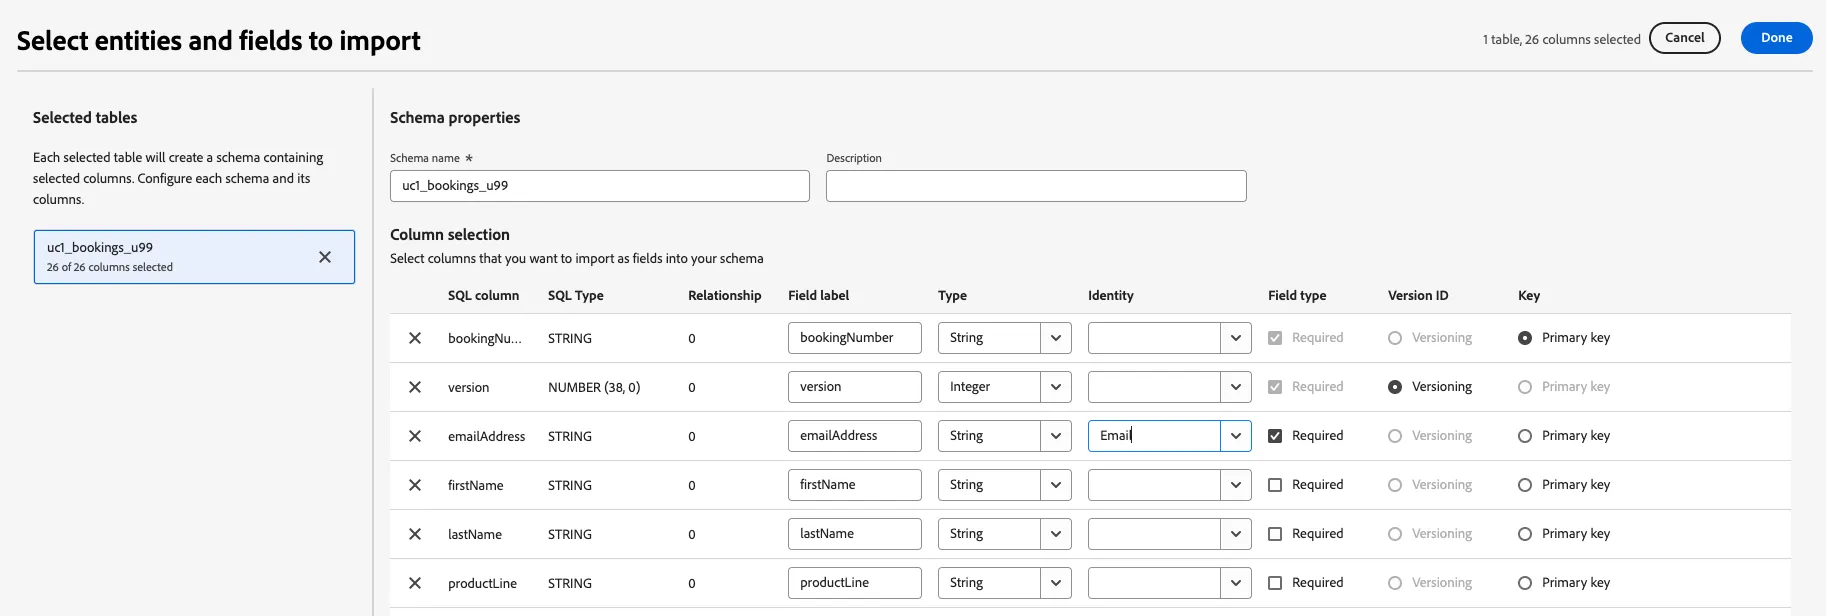The width and height of the screenshot is (1826, 616).
Task: Remove the firstName column row
Action: point(415,485)
